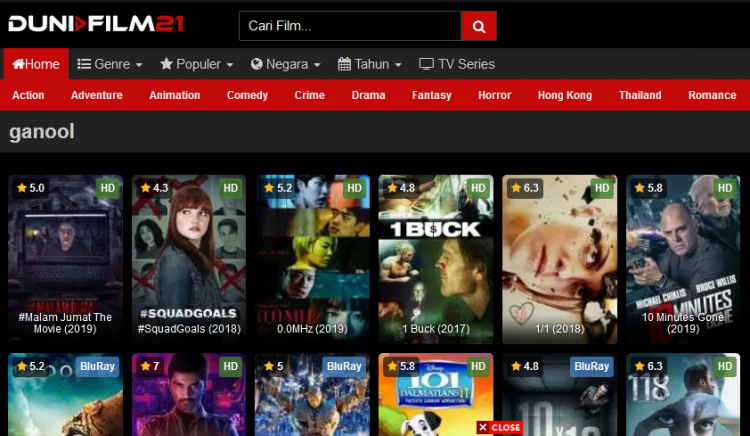Open the #SquadGoals (2018) poster
Image resolution: width=750 pixels, height=436 pixels.
[x=189, y=259]
